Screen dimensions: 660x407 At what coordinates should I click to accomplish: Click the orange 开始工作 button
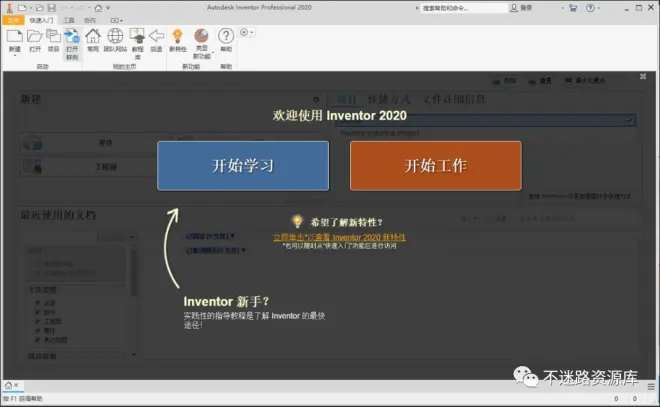click(436, 166)
